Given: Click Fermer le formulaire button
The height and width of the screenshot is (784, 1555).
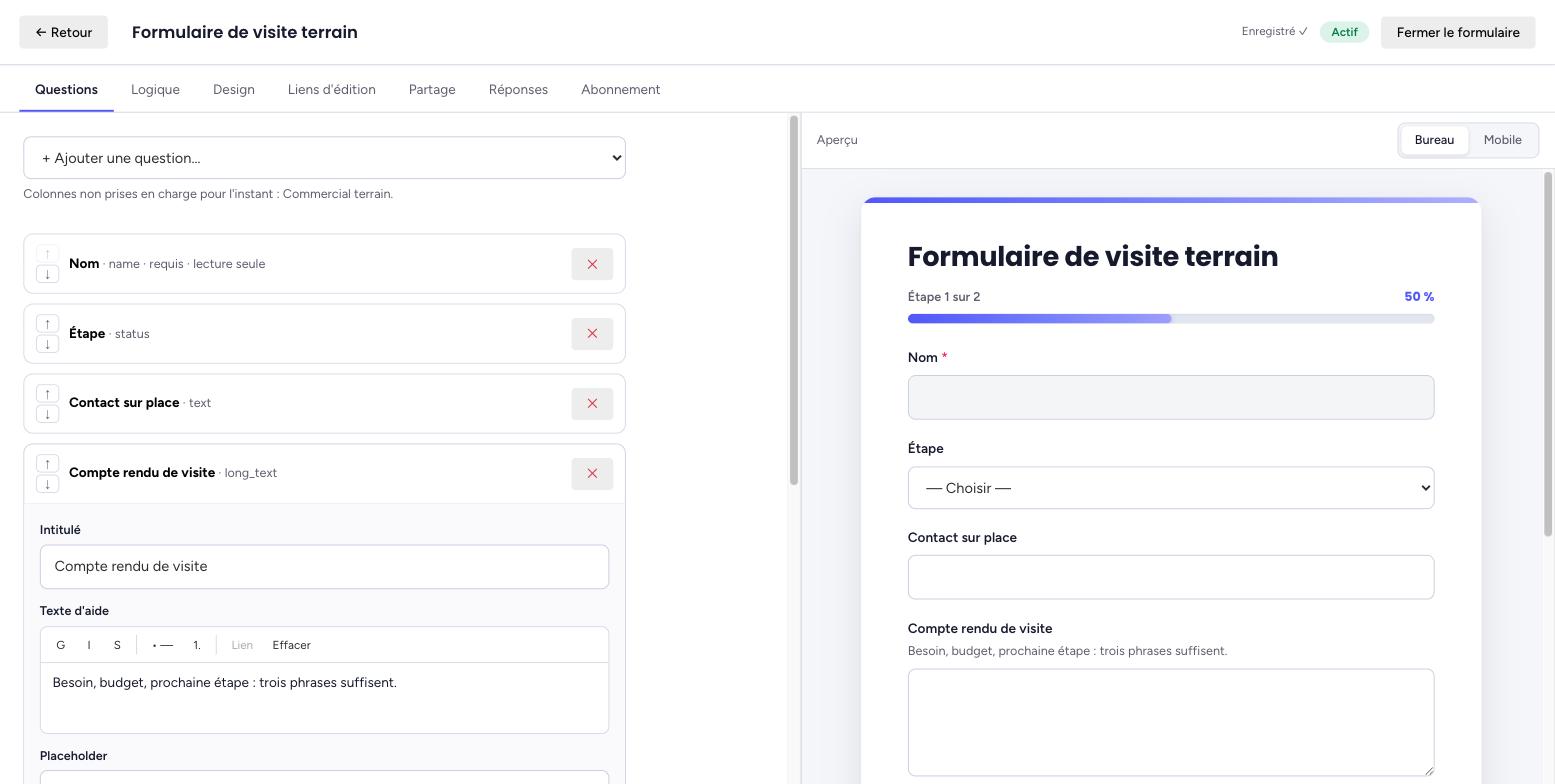Looking at the screenshot, I should [x=1458, y=32].
